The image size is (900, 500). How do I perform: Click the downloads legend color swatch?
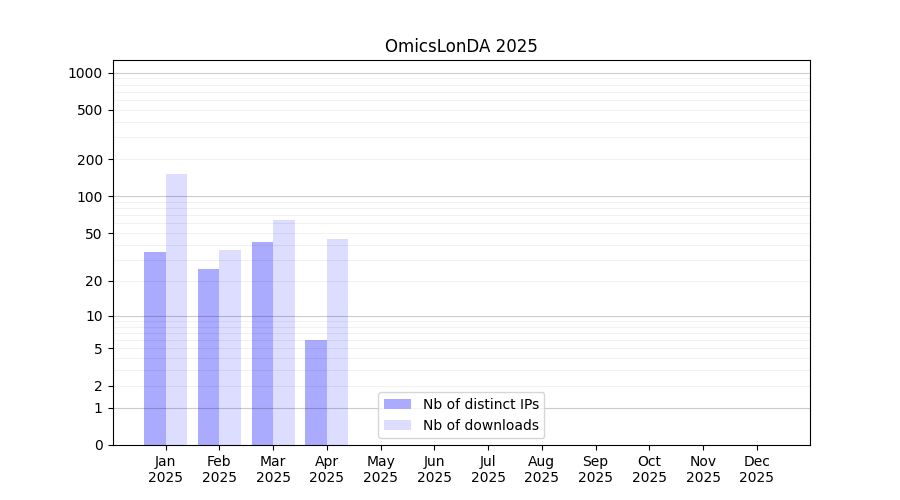(x=397, y=425)
